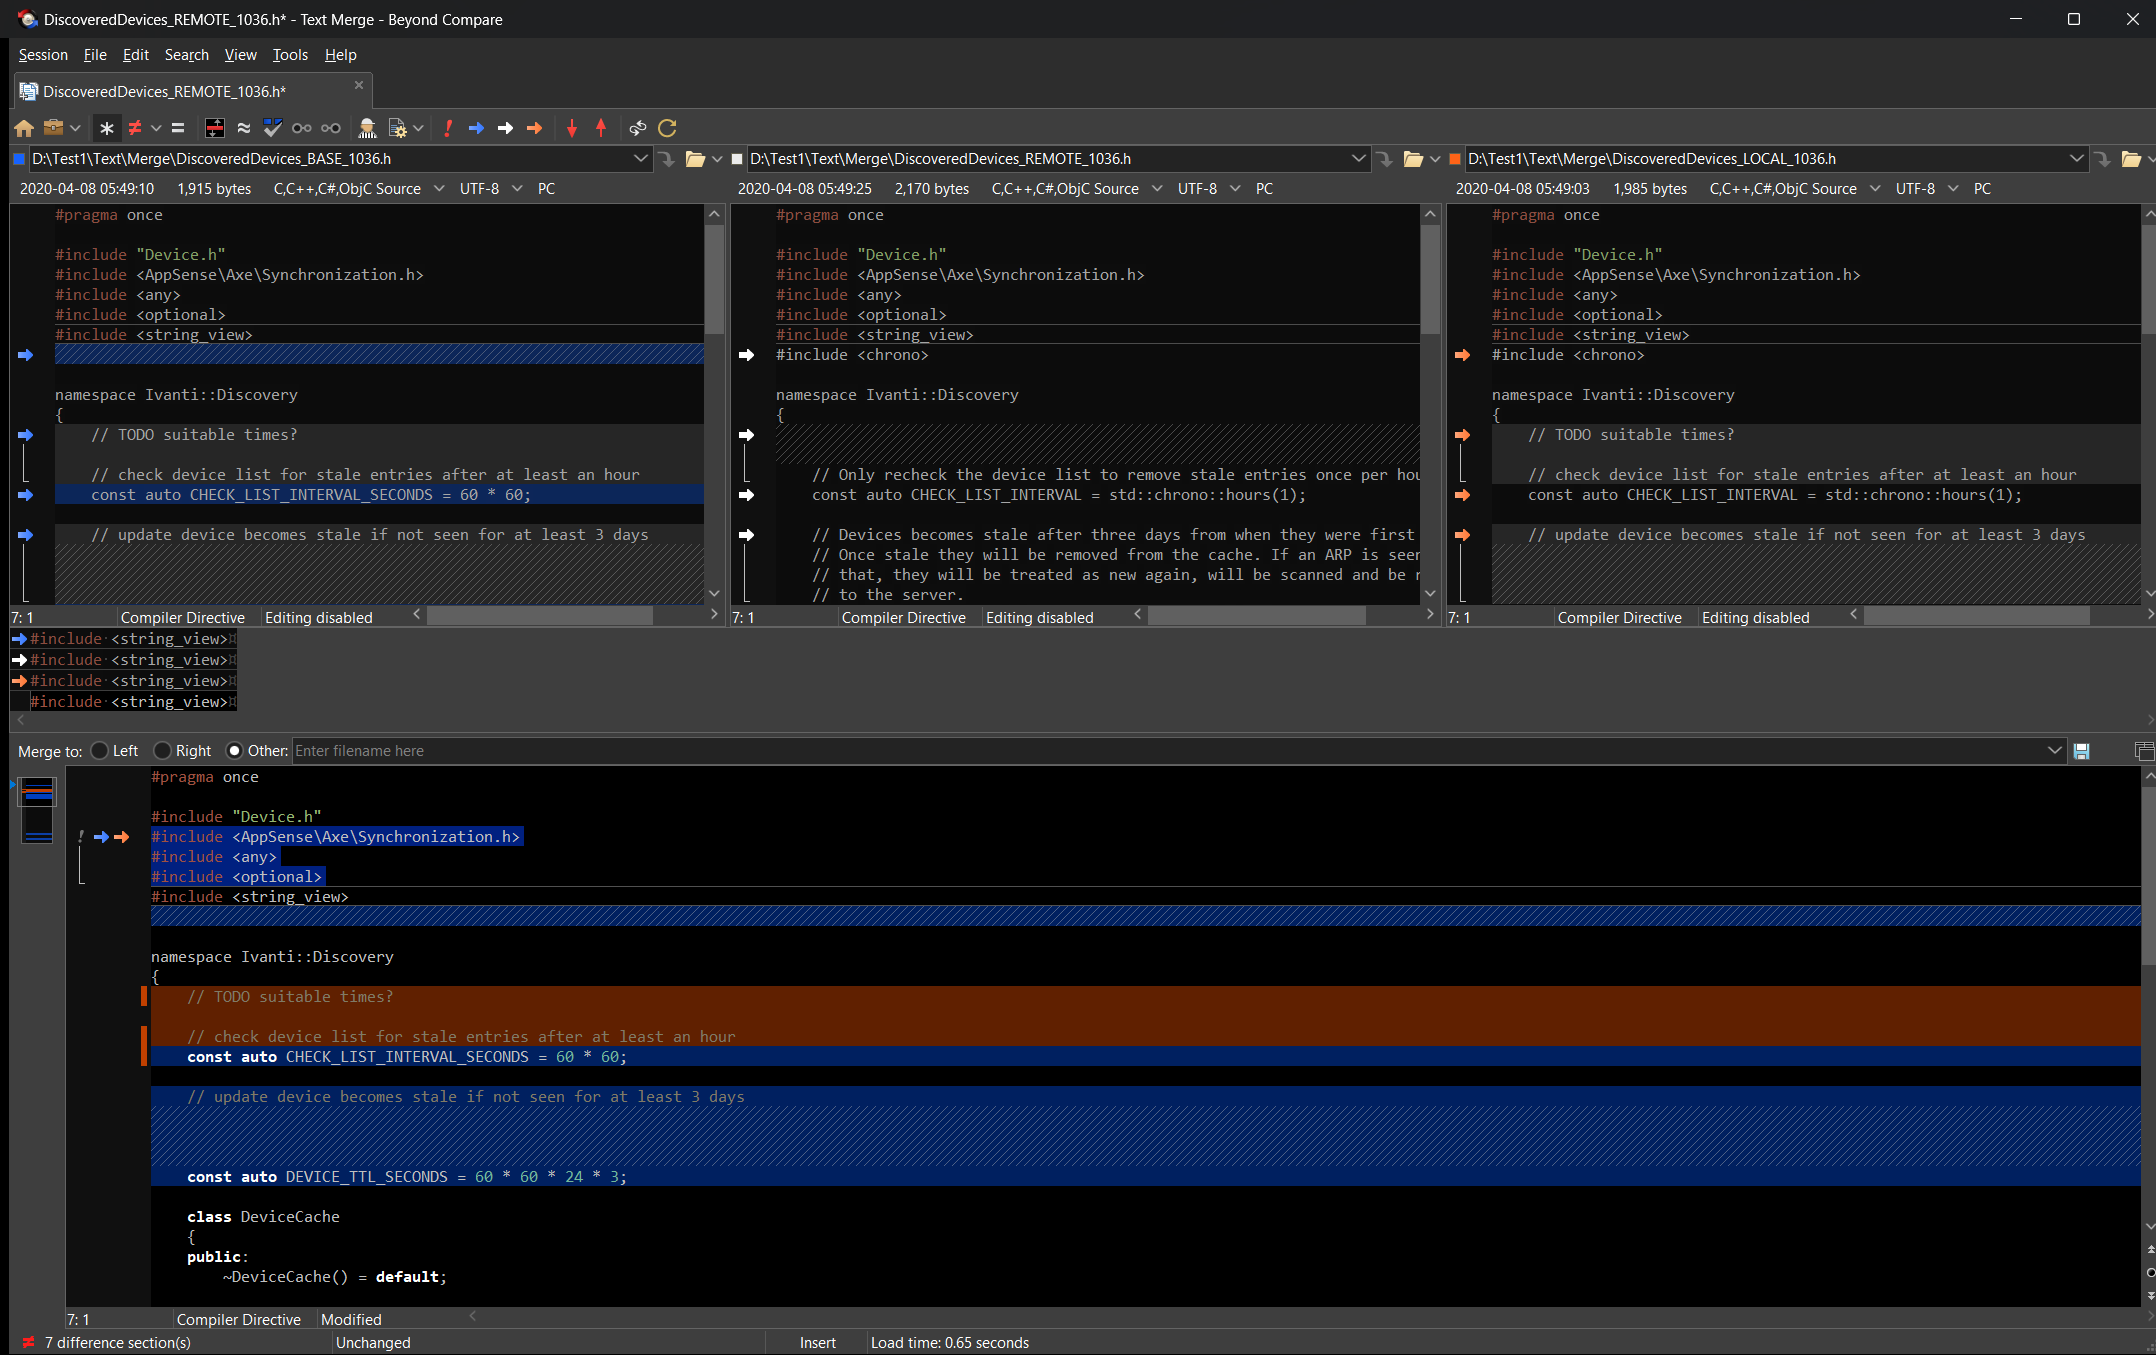Click the orange take-right arrow in output gutter
2156x1355 pixels.
coord(122,837)
